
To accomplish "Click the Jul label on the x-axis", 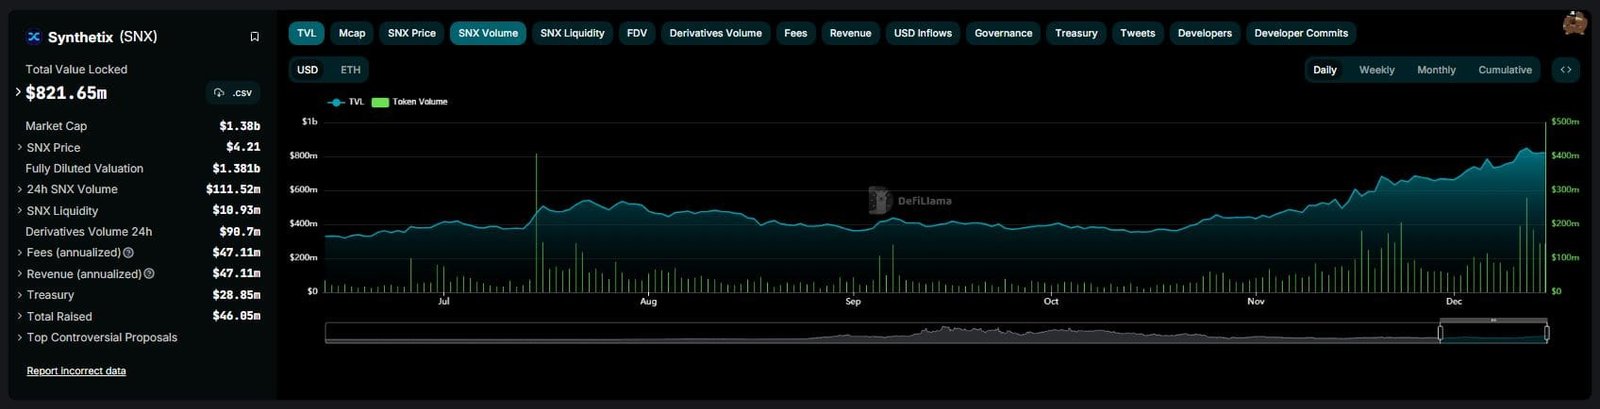I will 444,301.
